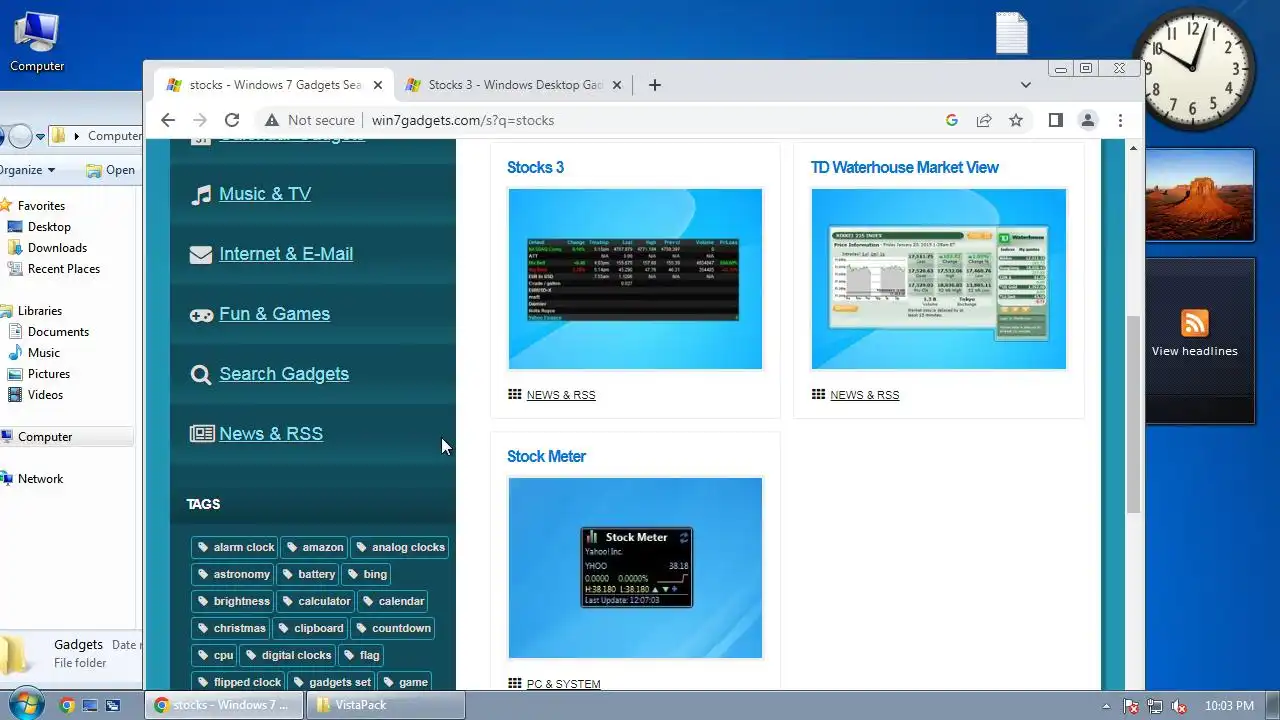This screenshot has width=1280, height=720.
Task: Click the Google icon in address bar
Action: (x=952, y=120)
